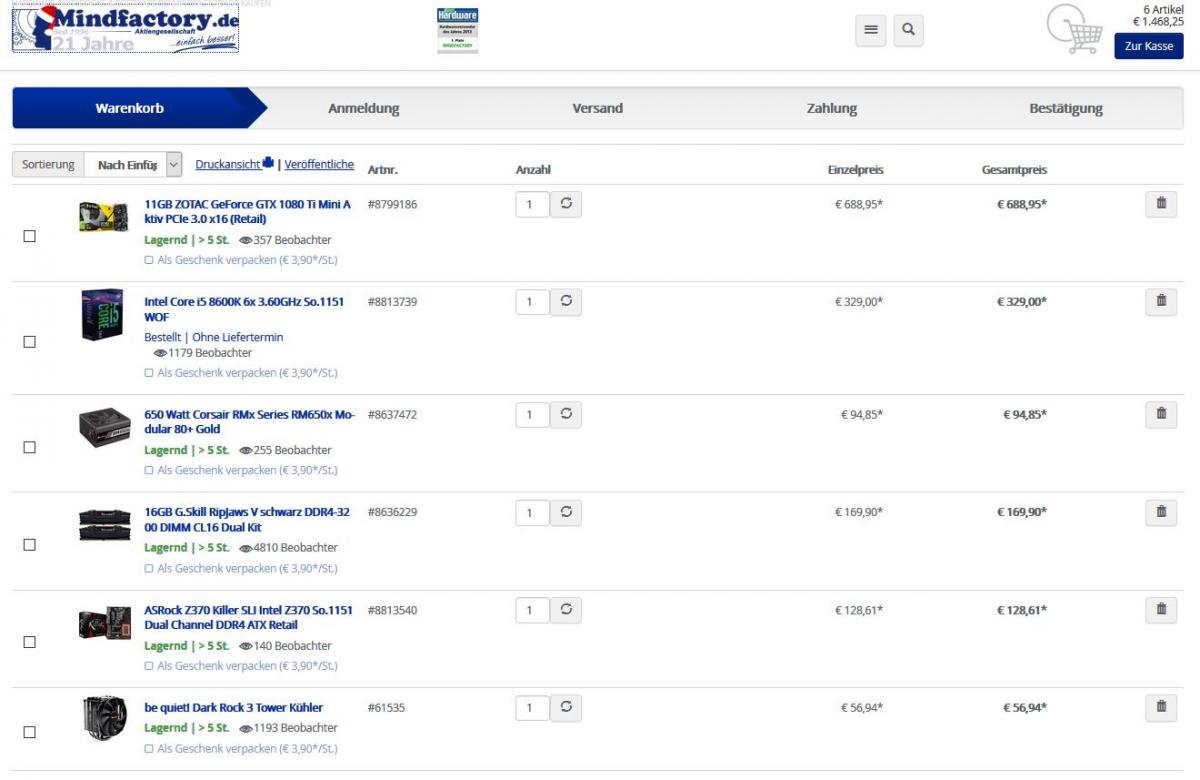This screenshot has height=780, width=1200.
Task: Open the 11GB ZOTAC GeForce GTX 1080 Ti link
Action: (x=248, y=211)
